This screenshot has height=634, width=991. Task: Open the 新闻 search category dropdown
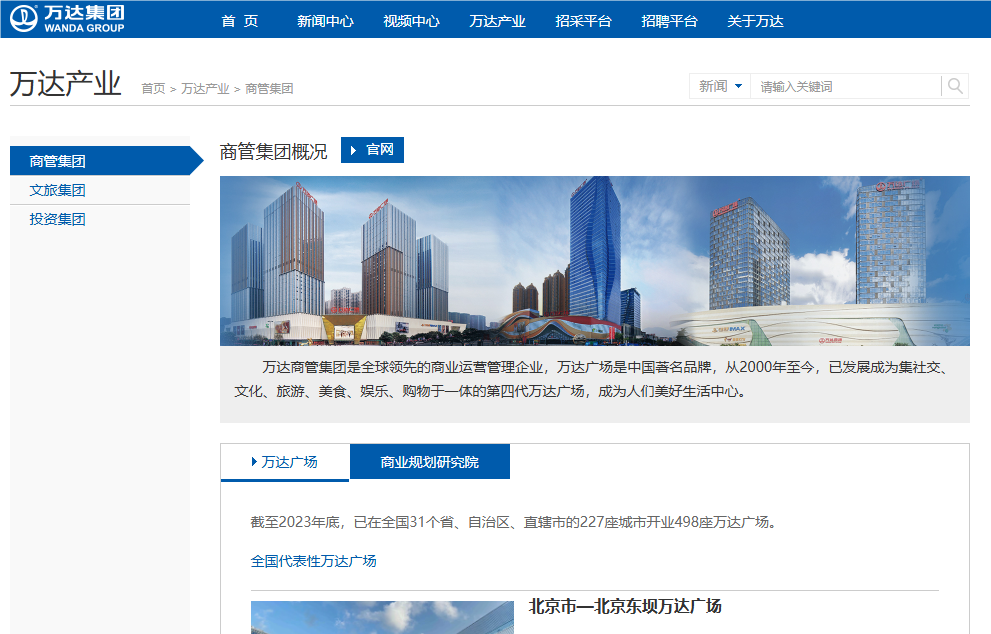click(720, 87)
